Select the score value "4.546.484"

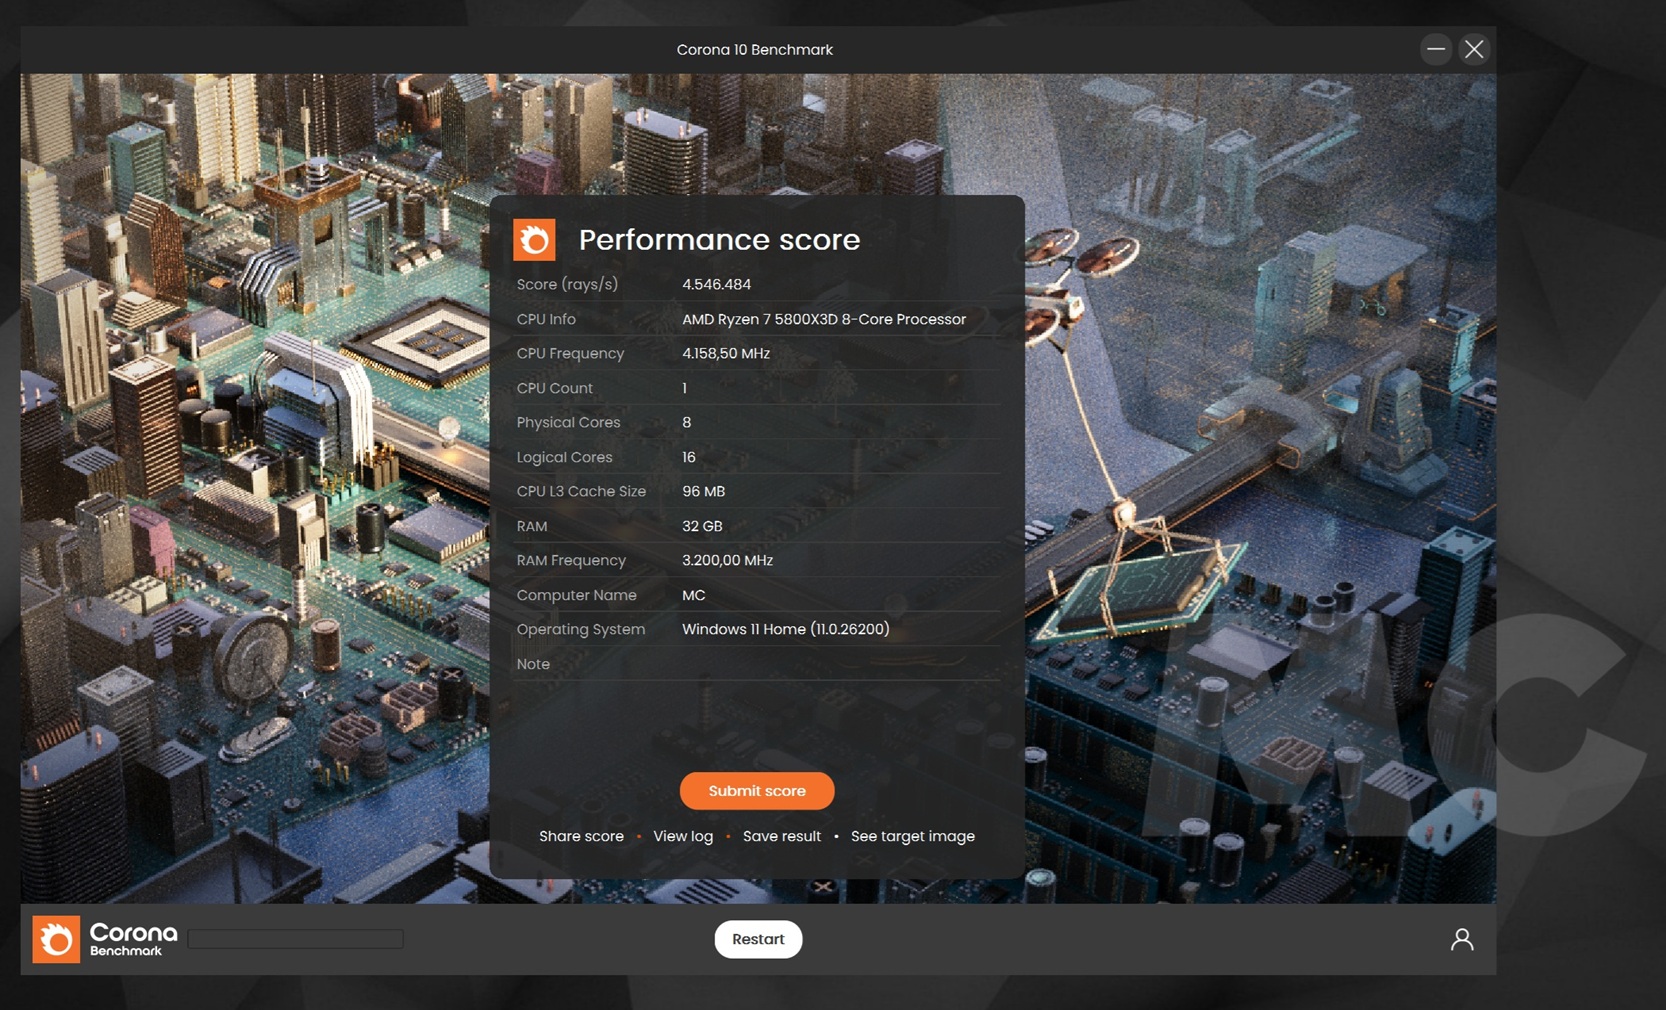point(716,284)
